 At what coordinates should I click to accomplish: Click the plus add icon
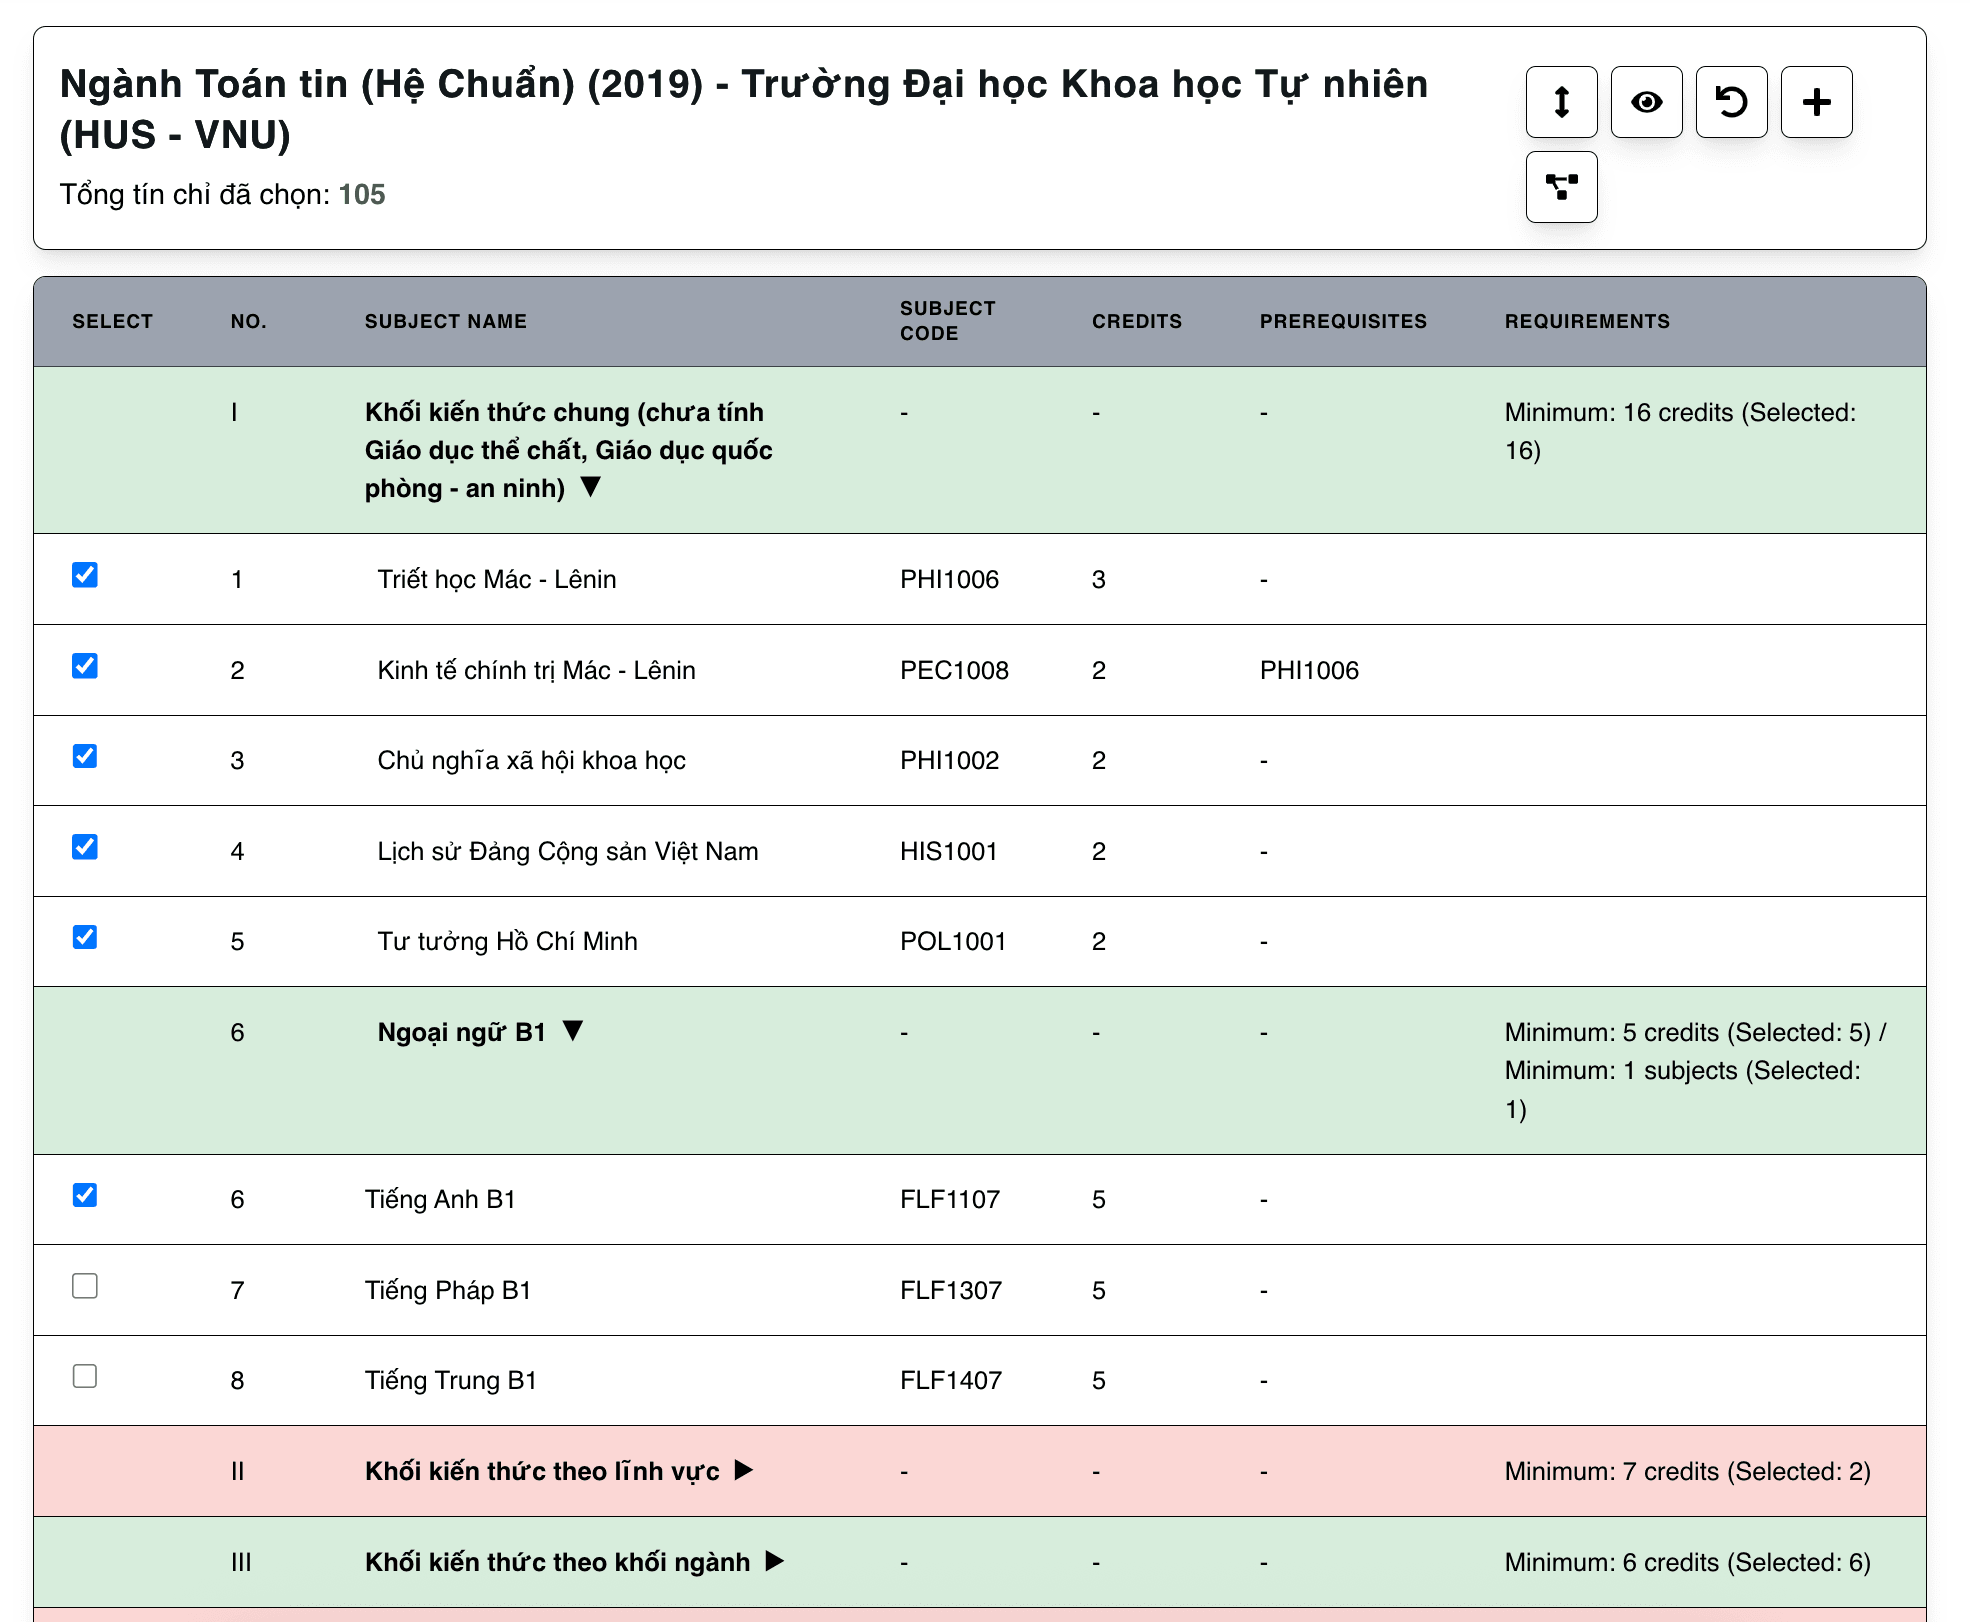(1816, 102)
